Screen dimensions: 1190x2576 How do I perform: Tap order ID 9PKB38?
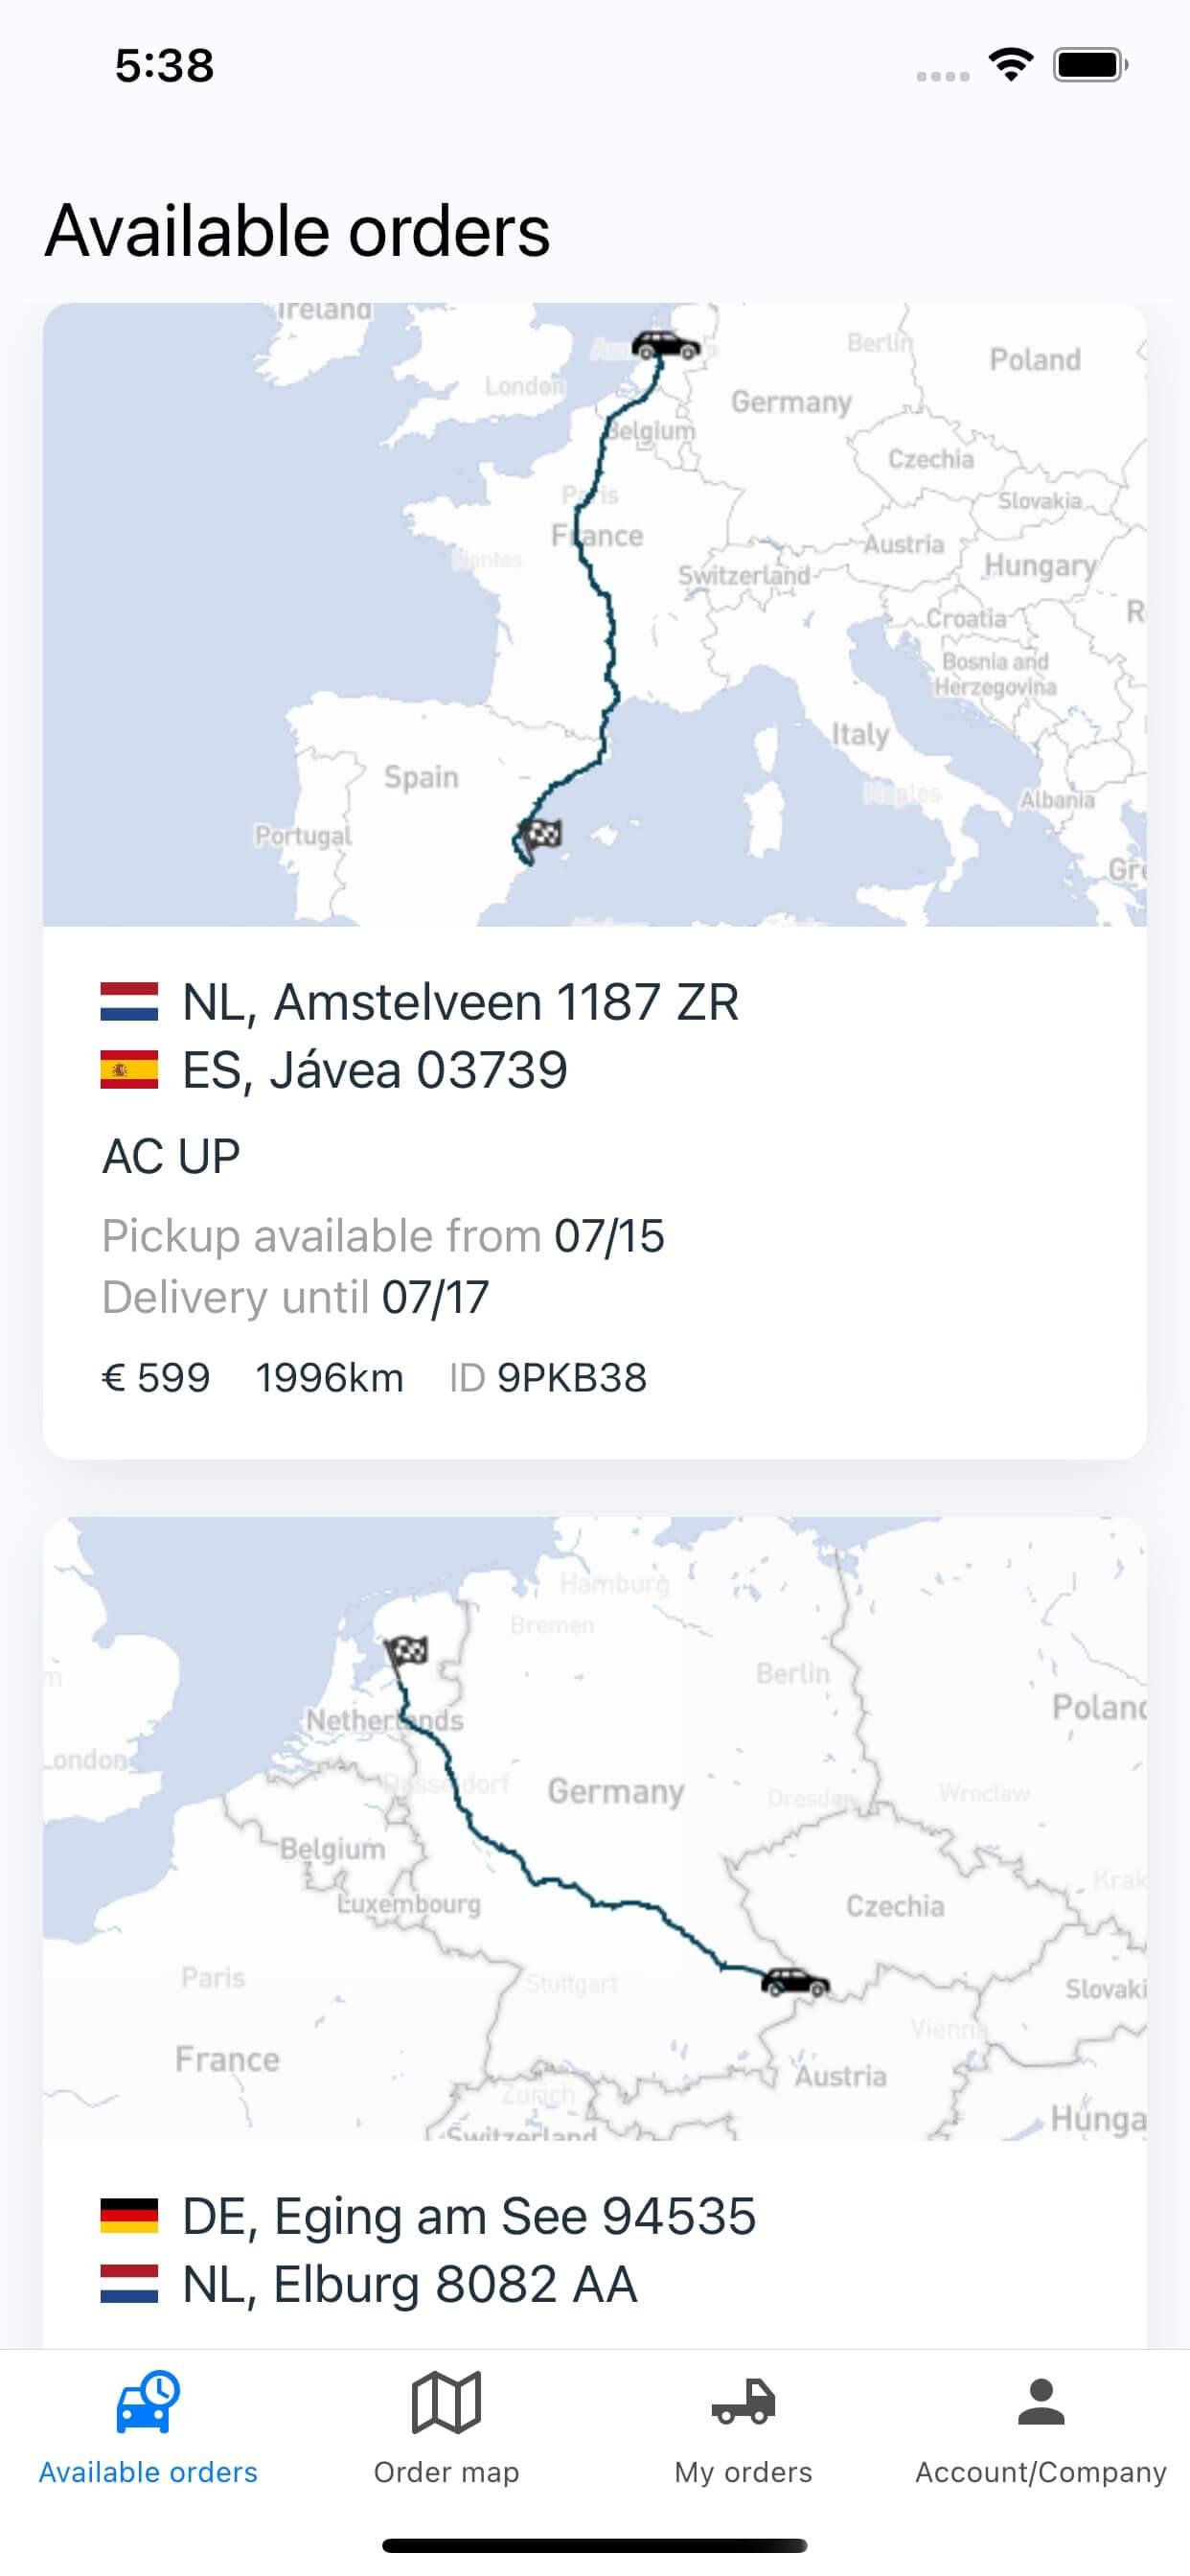[571, 1378]
